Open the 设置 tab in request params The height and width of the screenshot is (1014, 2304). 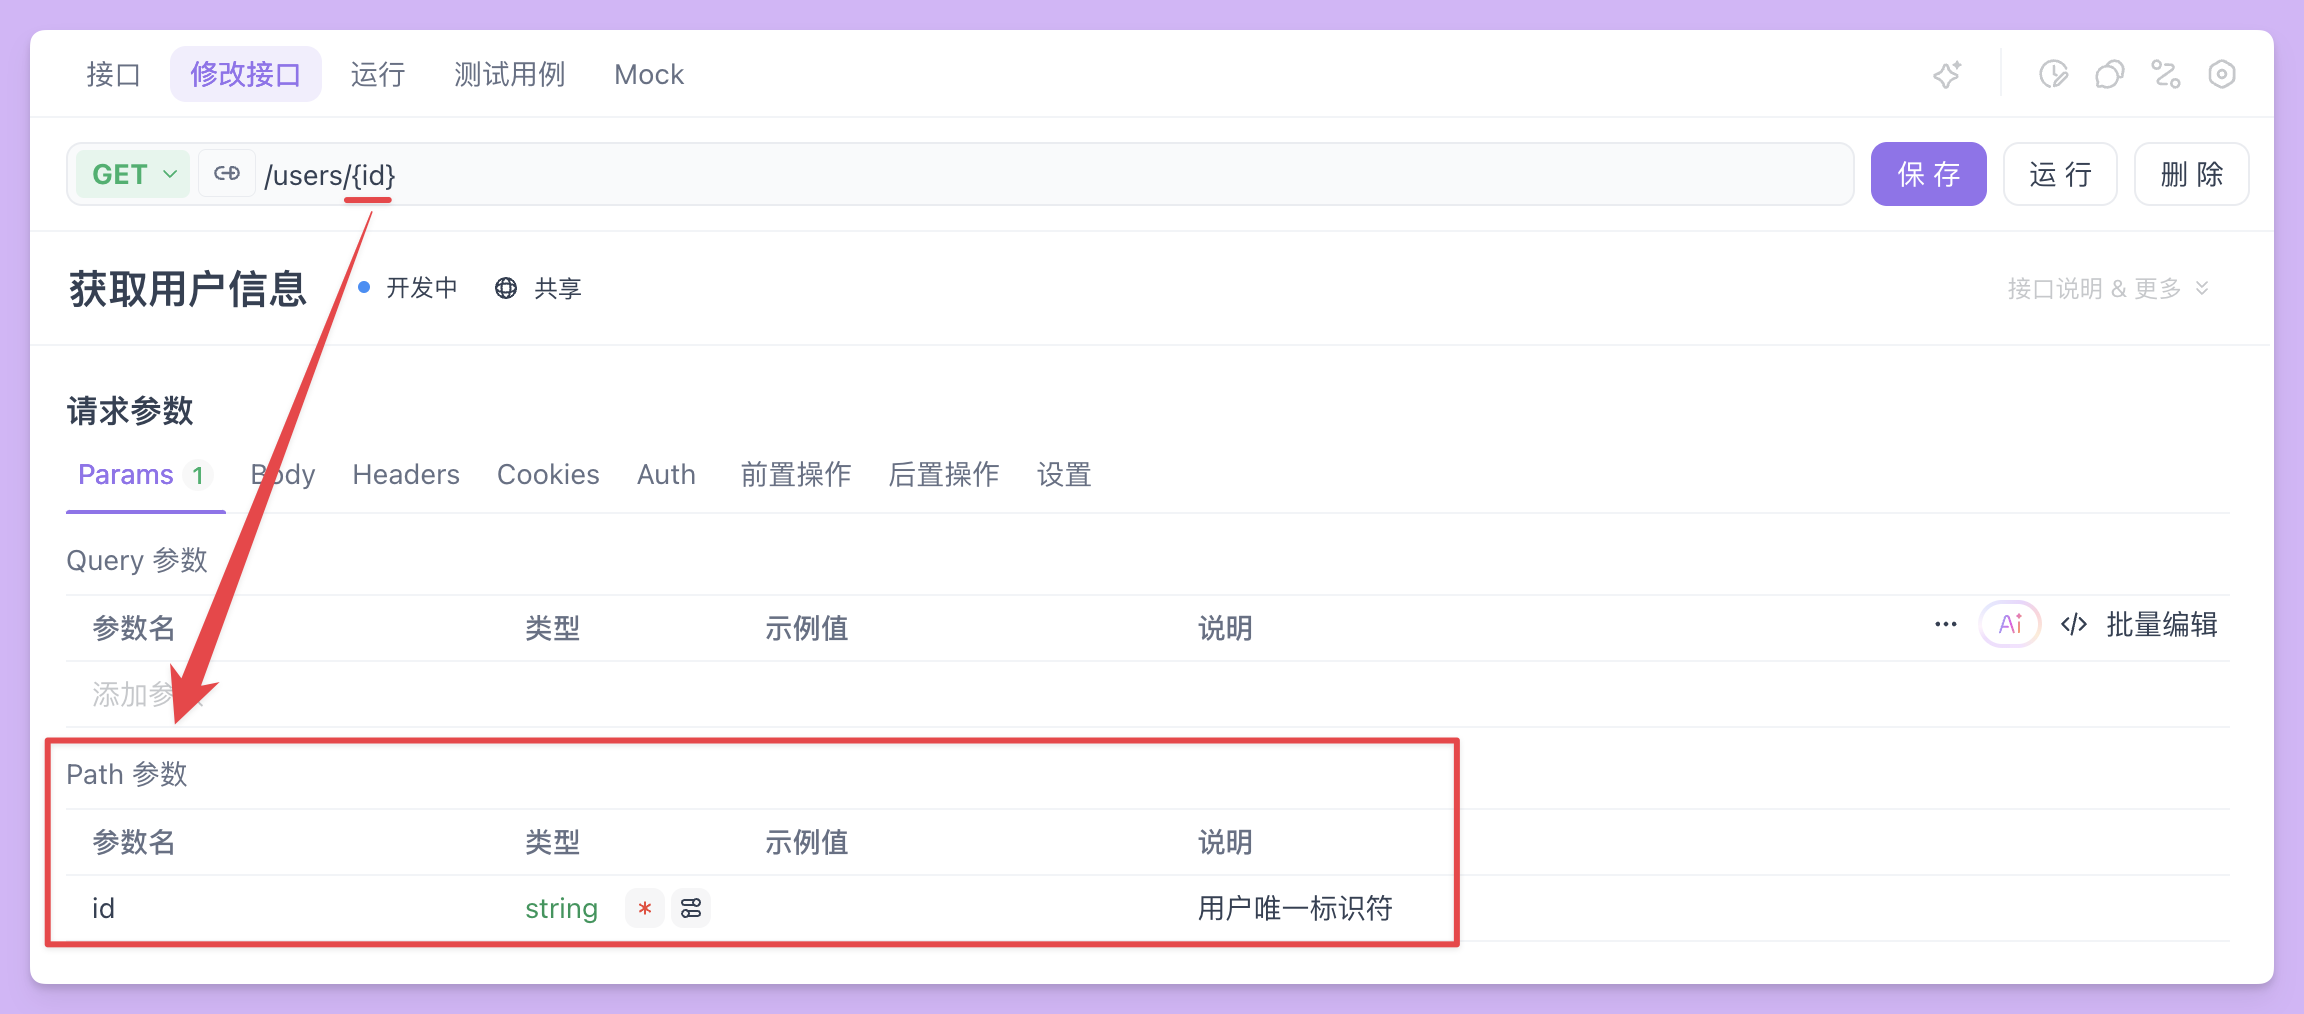[x=1064, y=474]
